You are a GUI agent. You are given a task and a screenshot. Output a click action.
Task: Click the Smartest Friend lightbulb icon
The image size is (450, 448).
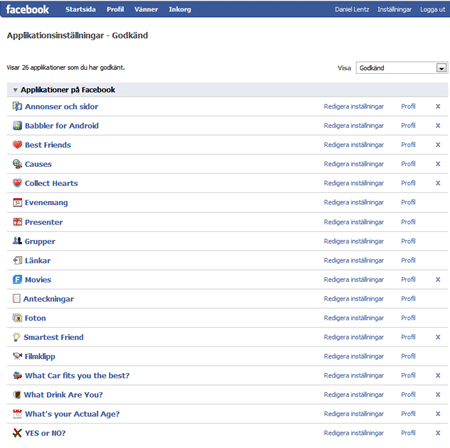[x=16, y=337]
